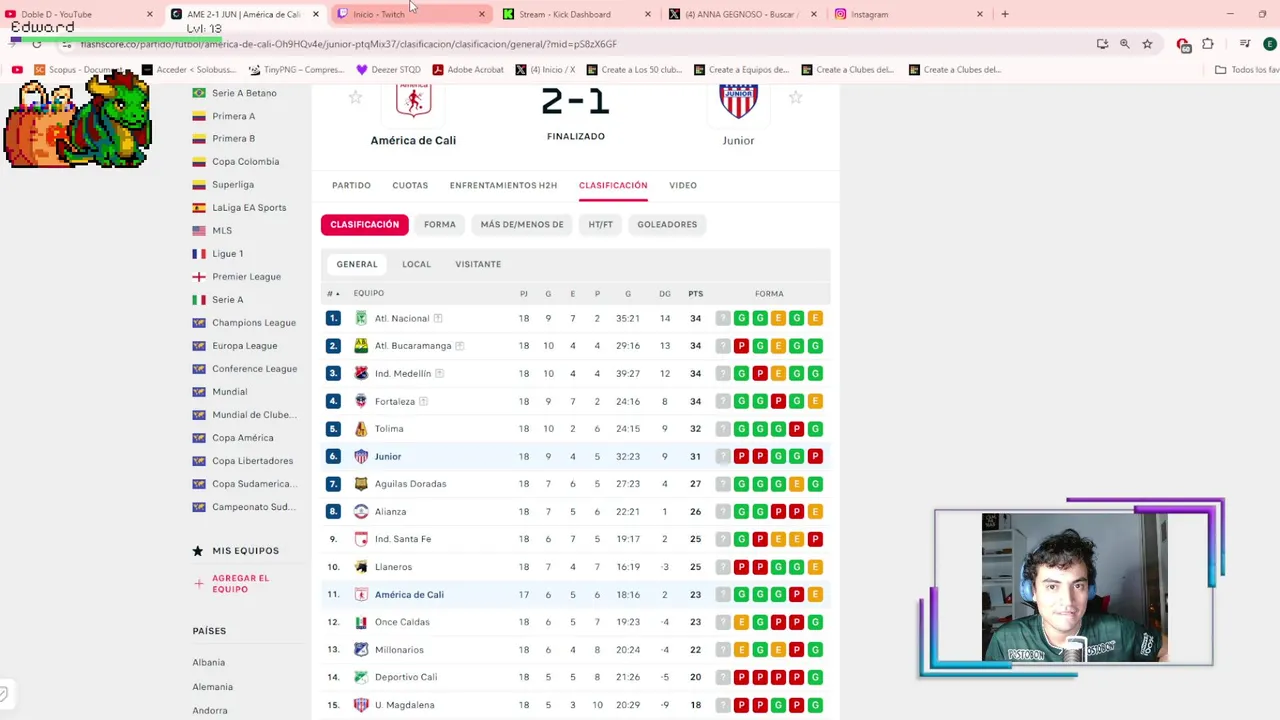This screenshot has width=1280, height=720.
Task: Click the Junior team name in table
Action: 388,456
